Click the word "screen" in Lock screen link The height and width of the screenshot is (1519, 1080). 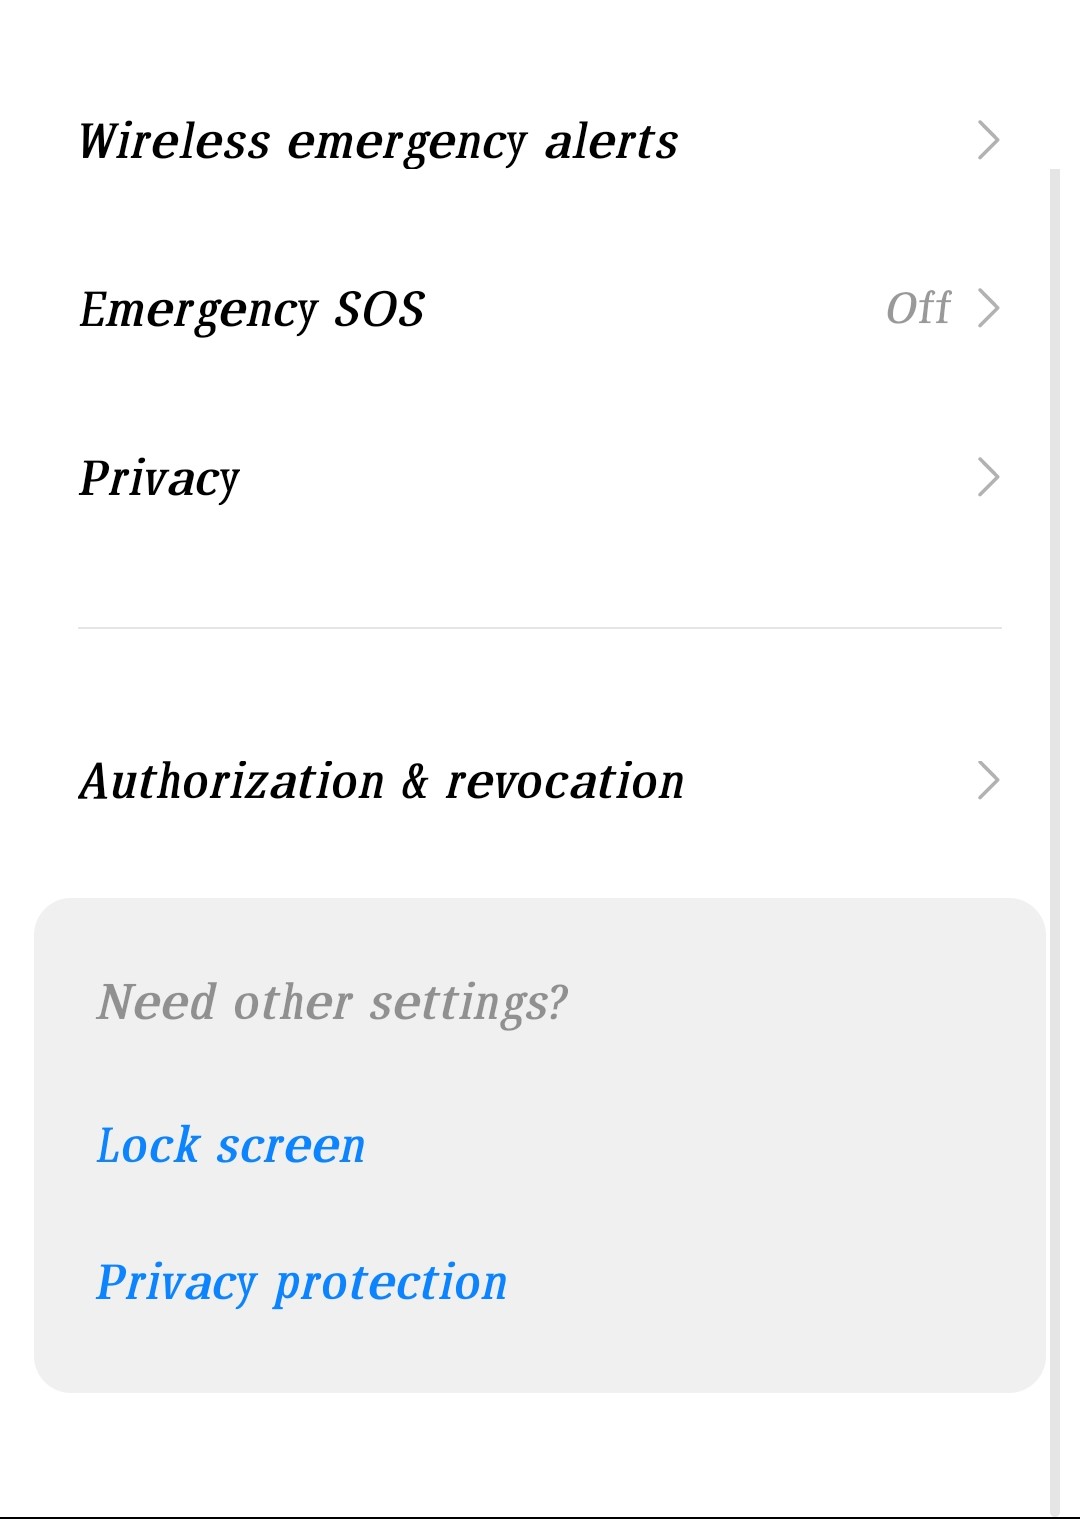pos(291,1146)
